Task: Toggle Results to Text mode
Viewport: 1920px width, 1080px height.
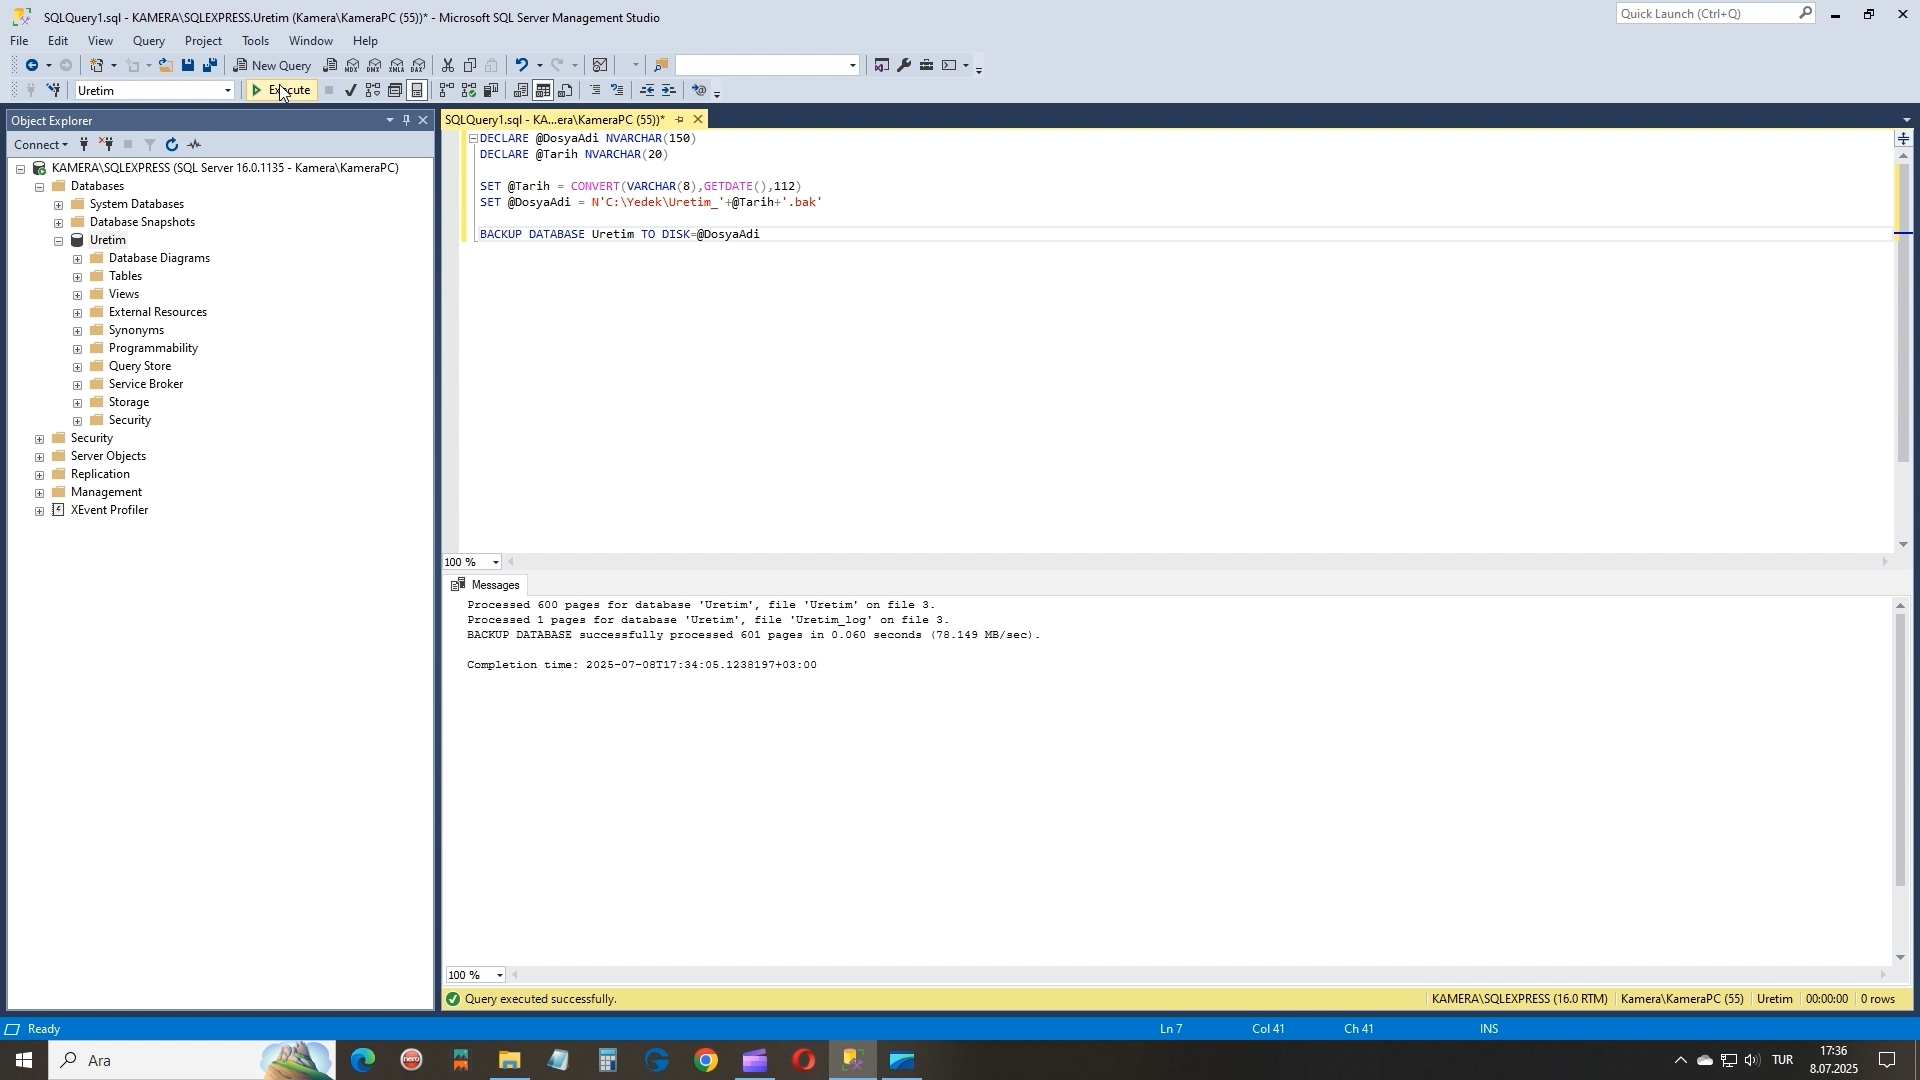Action: click(x=520, y=90)
